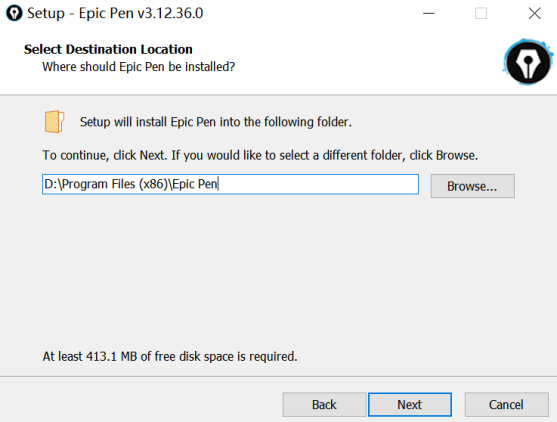Minimize the Epic Pen setup window
Viewport: 557px width, 422px height.
click(429, 13)
